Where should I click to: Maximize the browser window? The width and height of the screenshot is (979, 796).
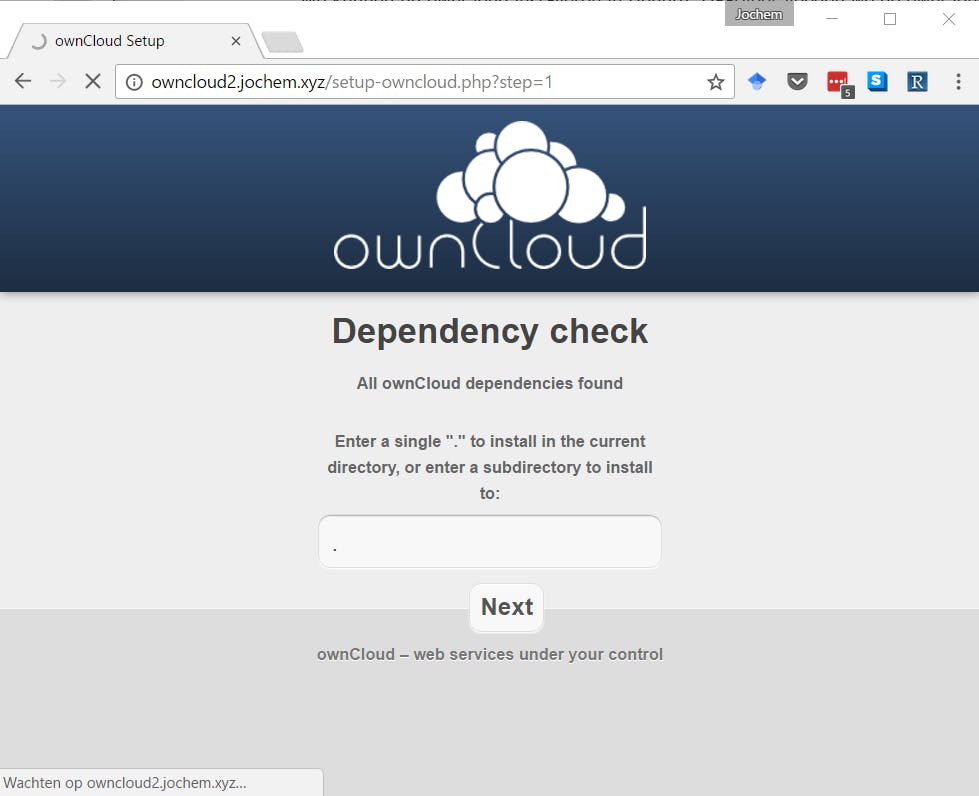[x=890, y=19]
